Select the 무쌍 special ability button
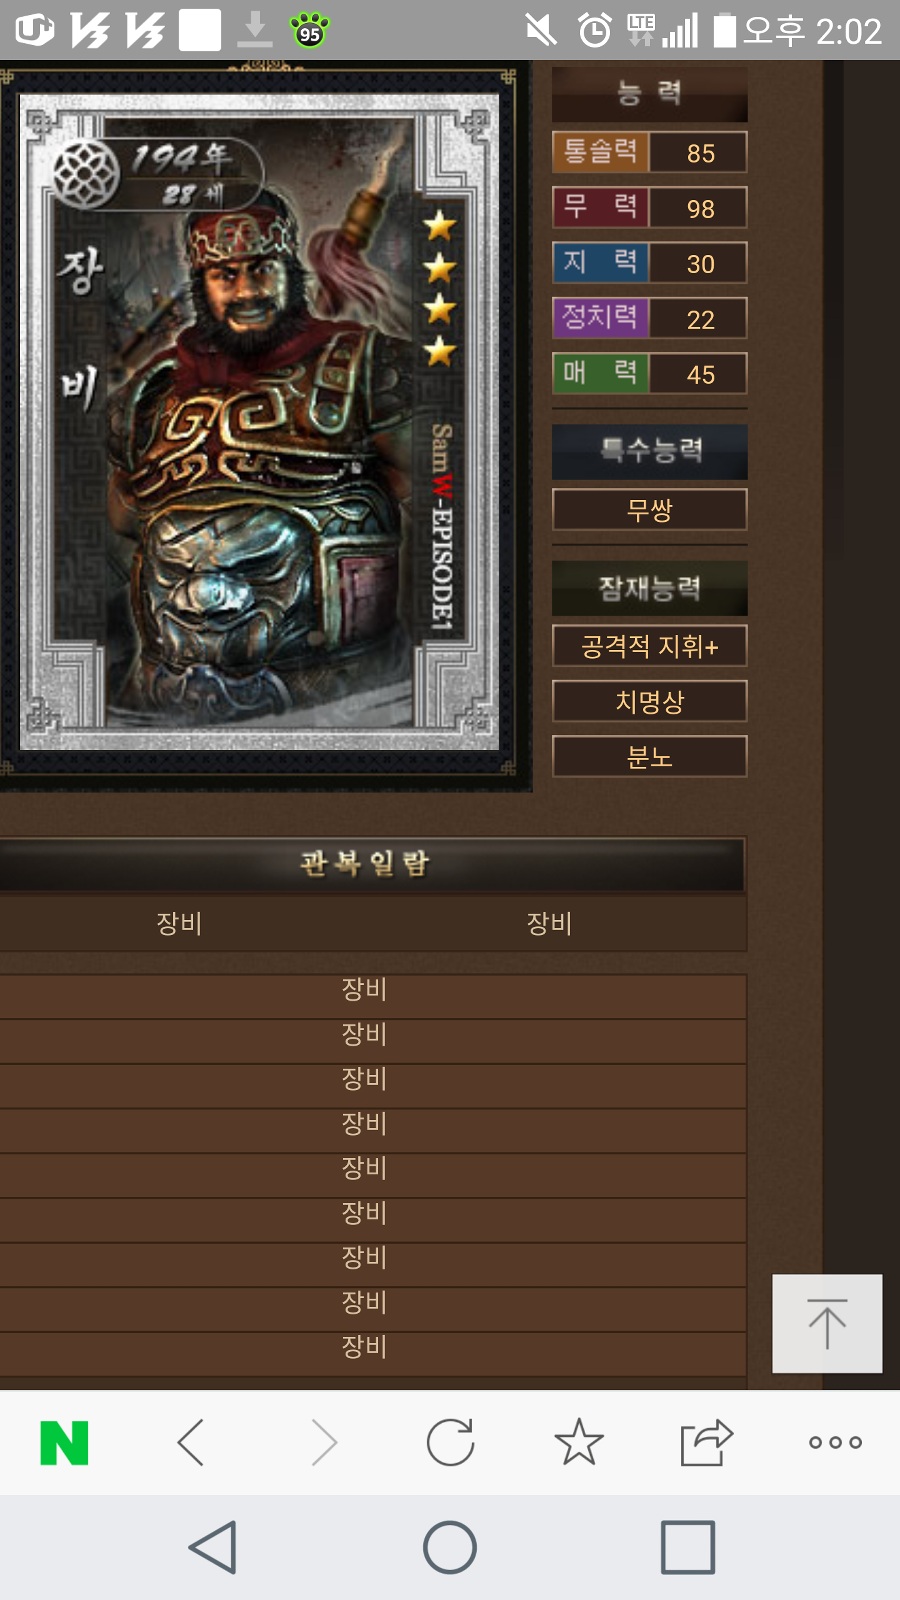 pyautogui.click(x=650, y=510)
